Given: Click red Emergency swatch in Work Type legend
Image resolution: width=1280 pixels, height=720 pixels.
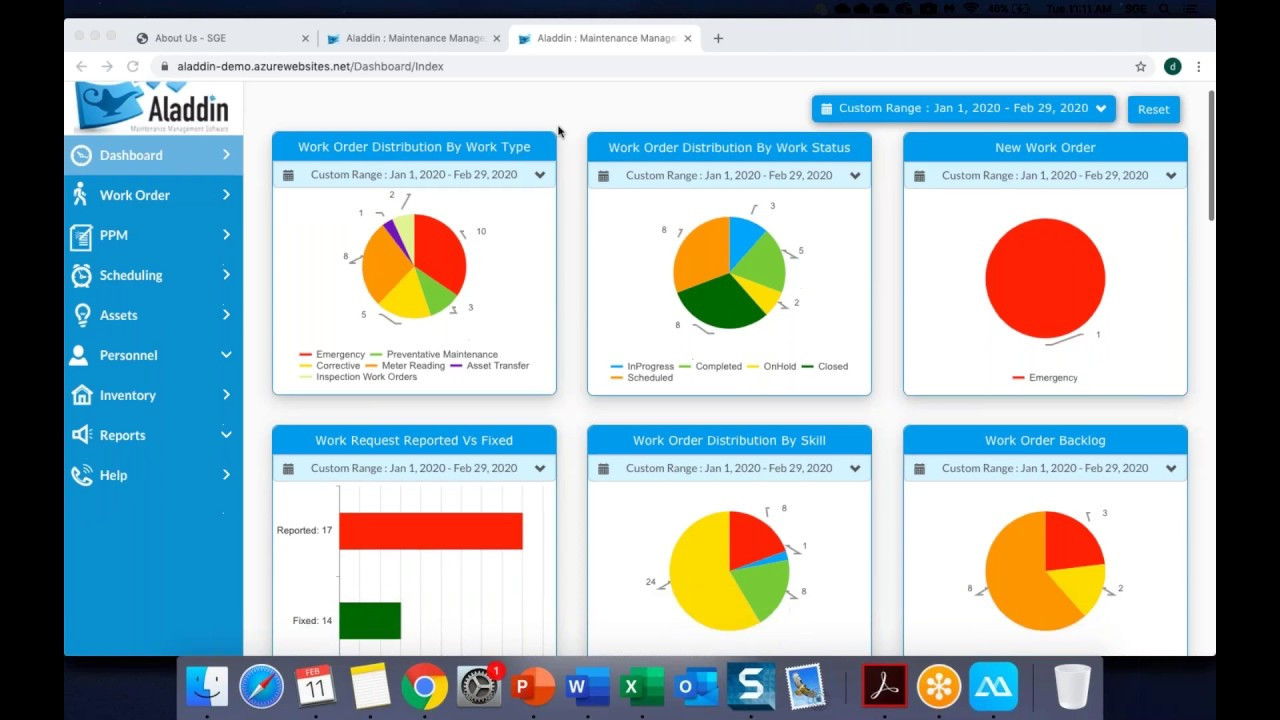Looking at the screenshot, I should tap(305, 355).
